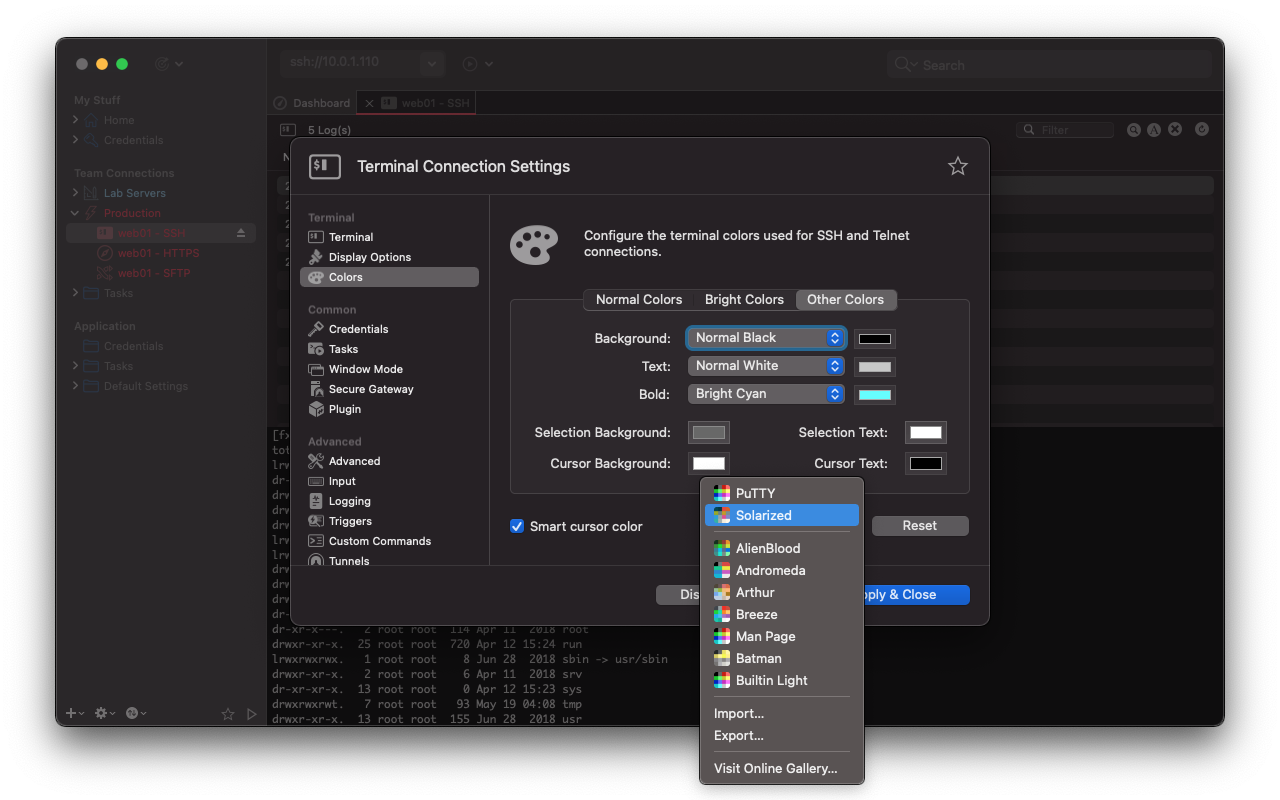Click the Text gray color swatch
Image resolution: width=1280 pixels, height=800 pixels.
tap(875, 367)
